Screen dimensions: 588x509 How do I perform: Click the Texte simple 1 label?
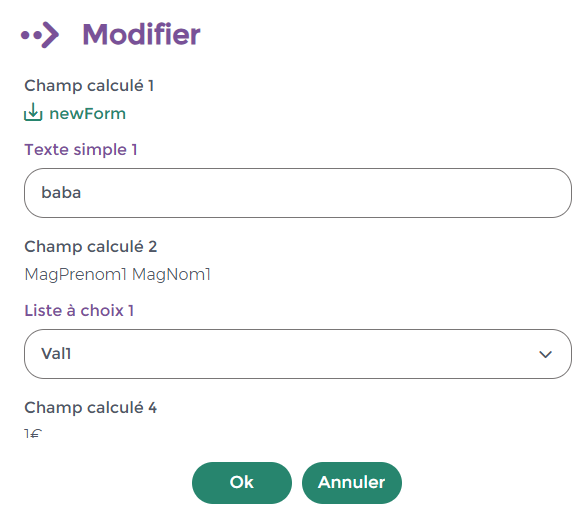pos(81,149)
